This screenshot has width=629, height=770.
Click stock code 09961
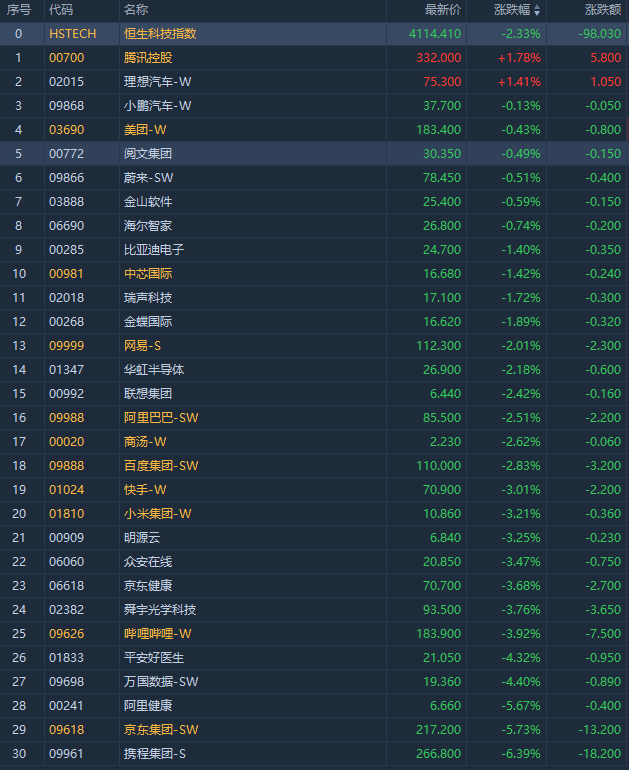coord(67,754)
